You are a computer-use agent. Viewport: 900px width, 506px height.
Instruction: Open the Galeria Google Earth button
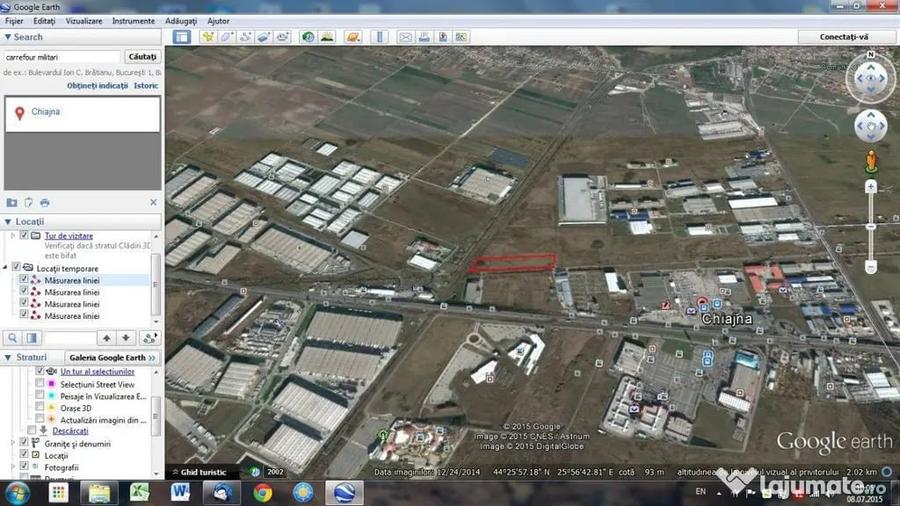click(112, 357)
